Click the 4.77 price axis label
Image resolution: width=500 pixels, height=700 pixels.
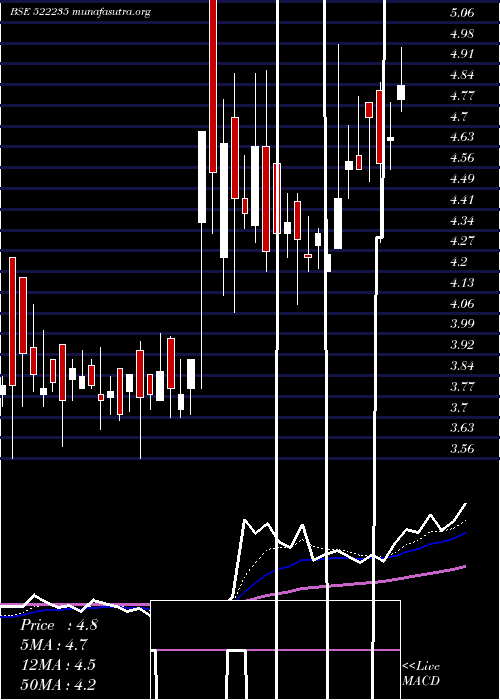[462, 96]
